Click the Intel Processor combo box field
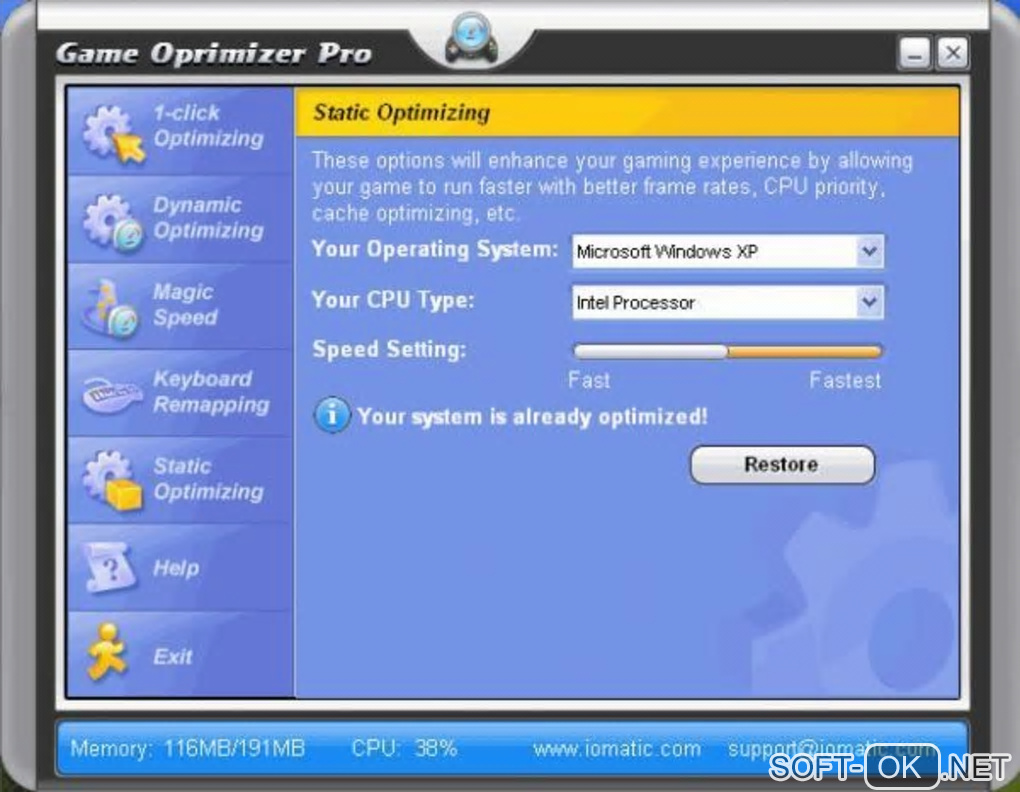The width and height of the screenshot is (1020, 792). pos(728,302)
